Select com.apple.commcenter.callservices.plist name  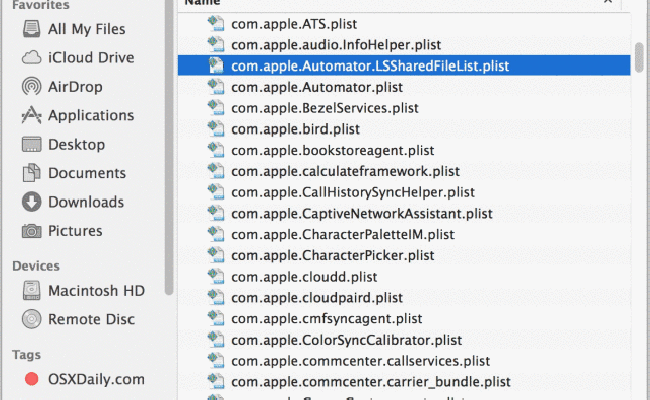pos(361,361)
